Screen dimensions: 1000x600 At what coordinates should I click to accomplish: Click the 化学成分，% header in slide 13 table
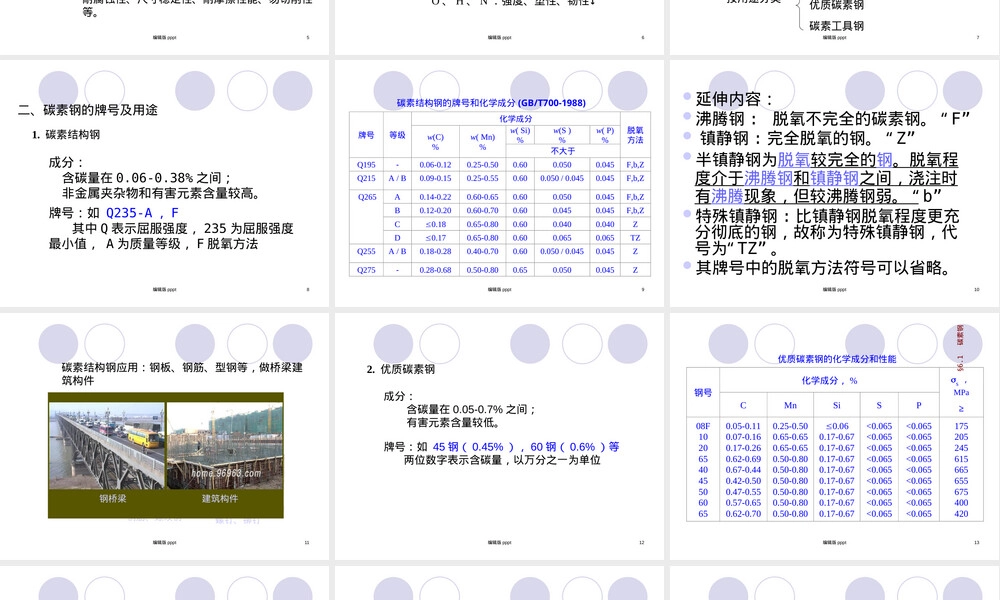830,381
